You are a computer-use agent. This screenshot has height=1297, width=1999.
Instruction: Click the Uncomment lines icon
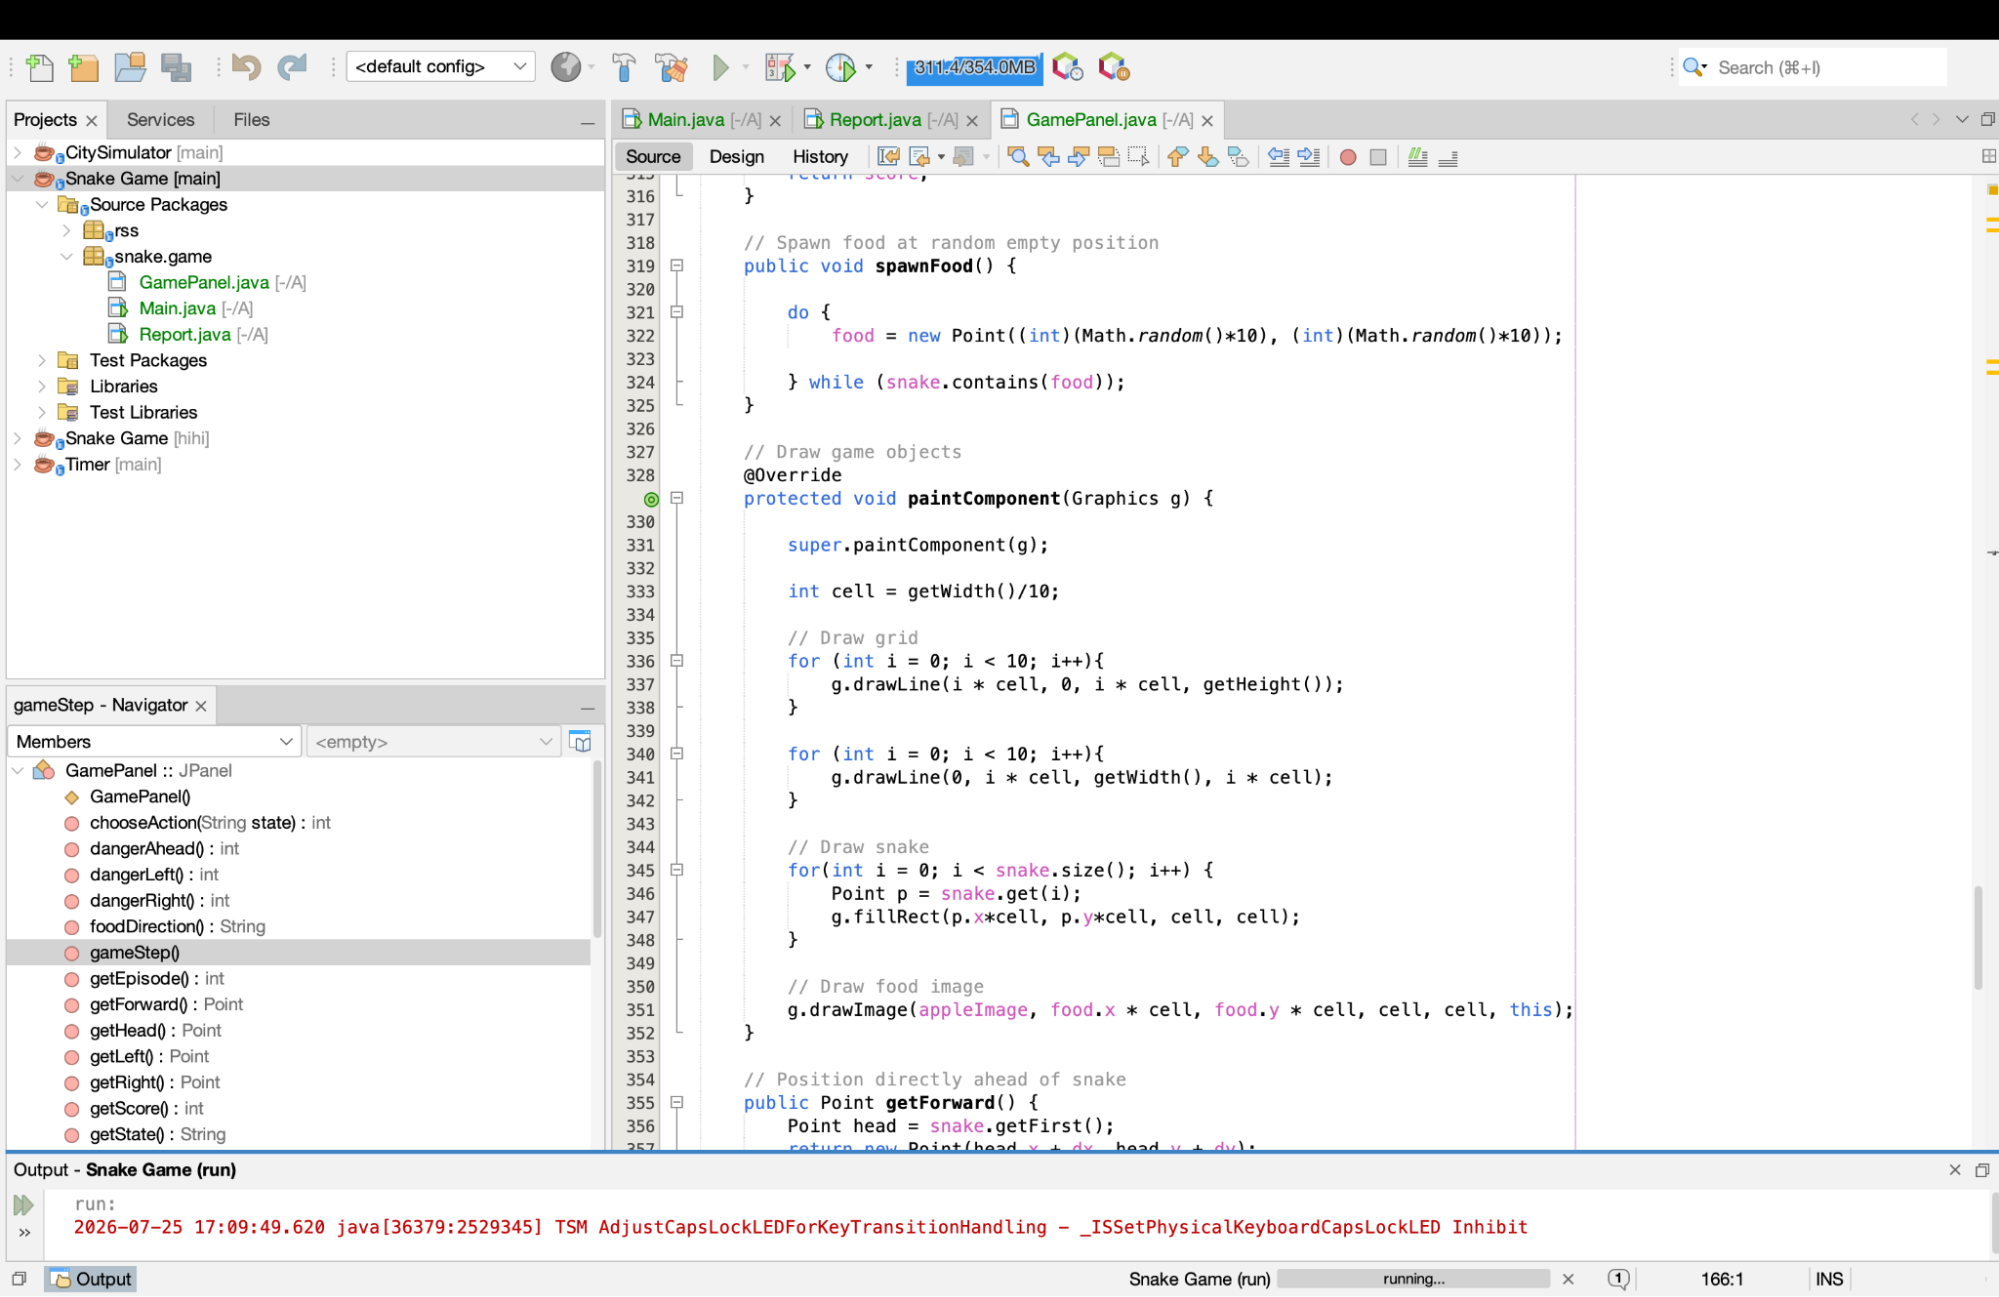coord(1448,156)
